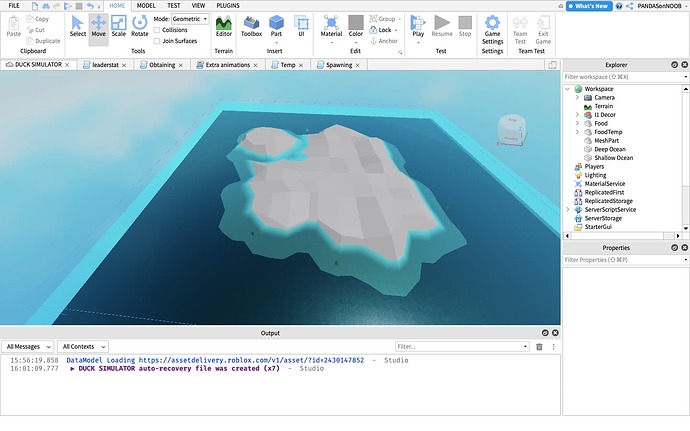This screenshot has width=690, height=431.
Task: Click the quick access play icon
Action: pos(68,6)
